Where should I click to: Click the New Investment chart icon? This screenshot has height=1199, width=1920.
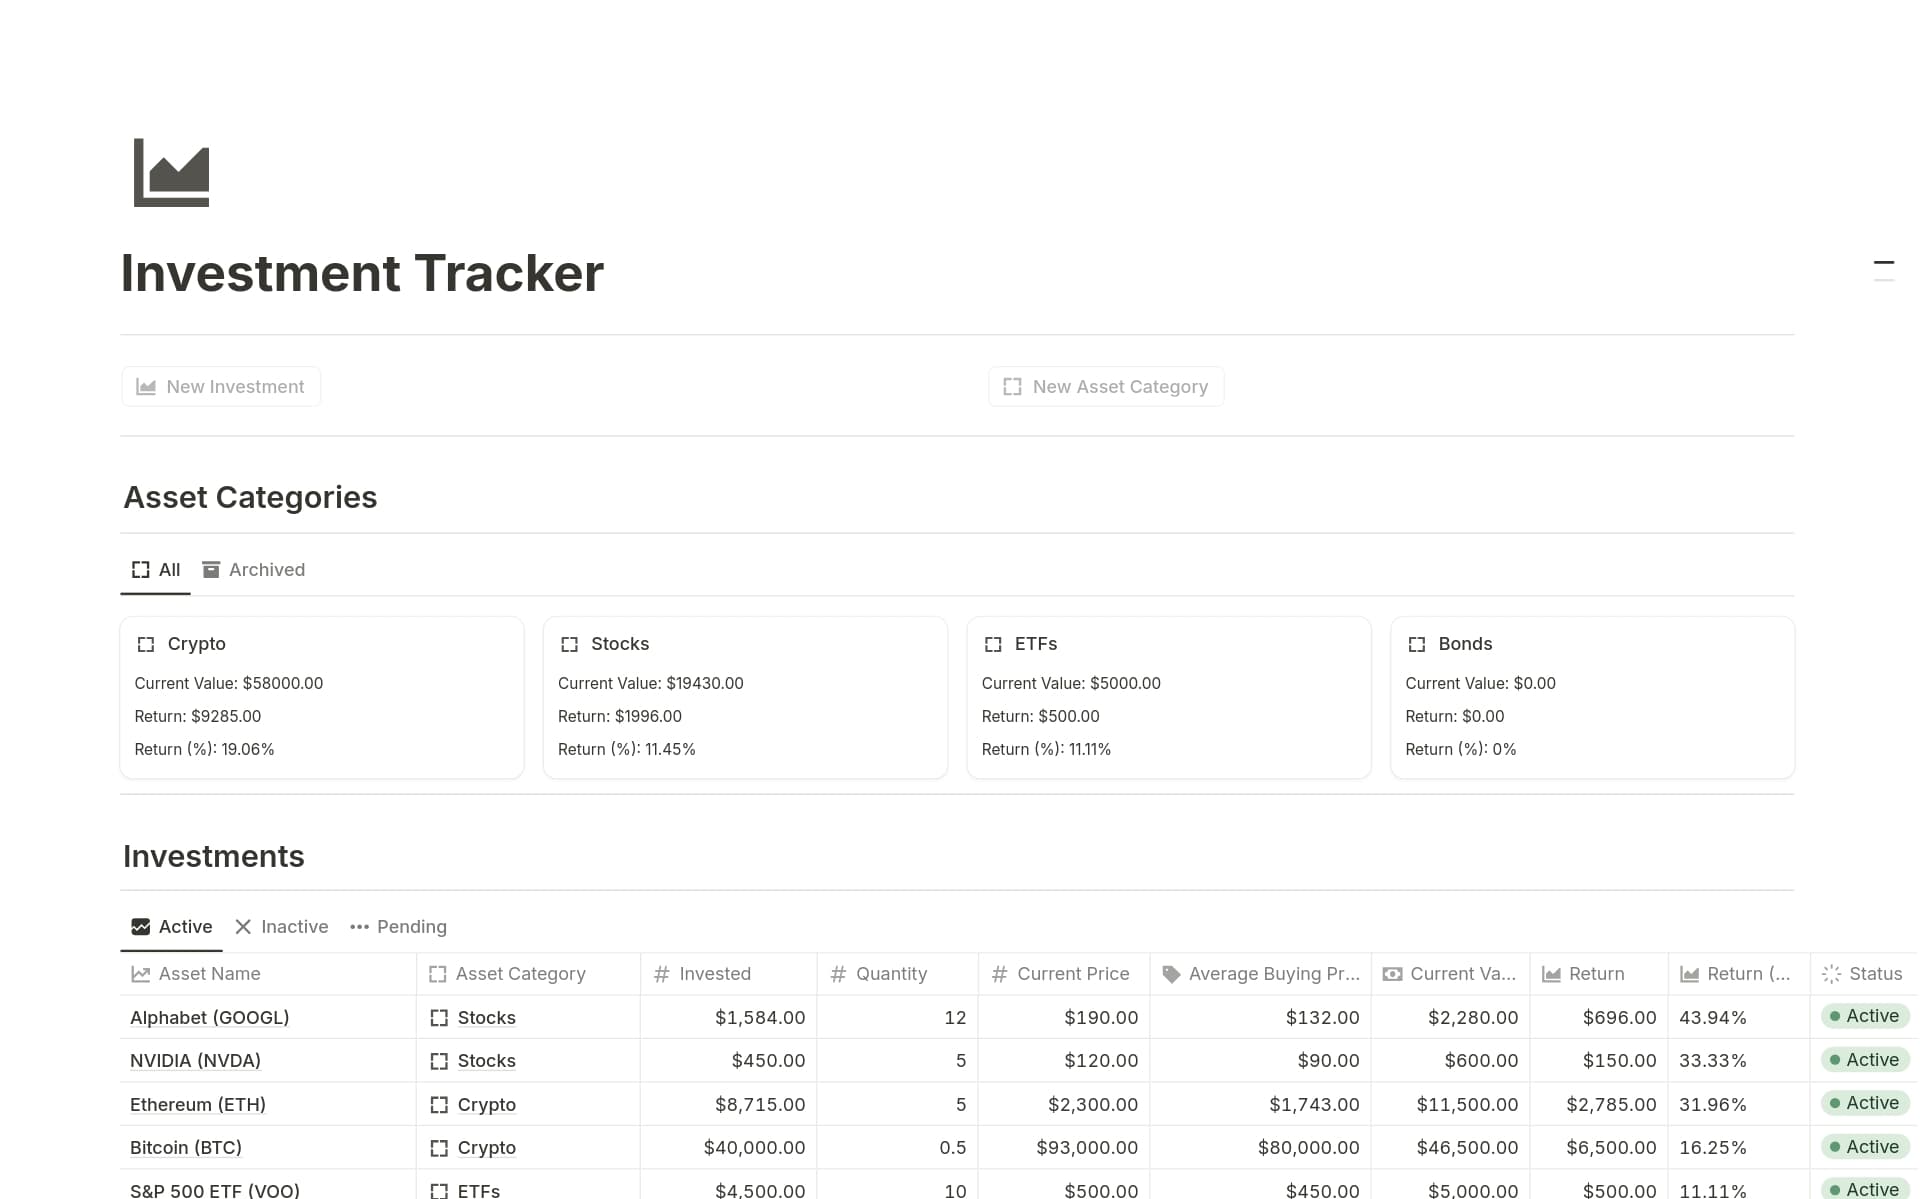pyautogui.click(x=146, y=386)
